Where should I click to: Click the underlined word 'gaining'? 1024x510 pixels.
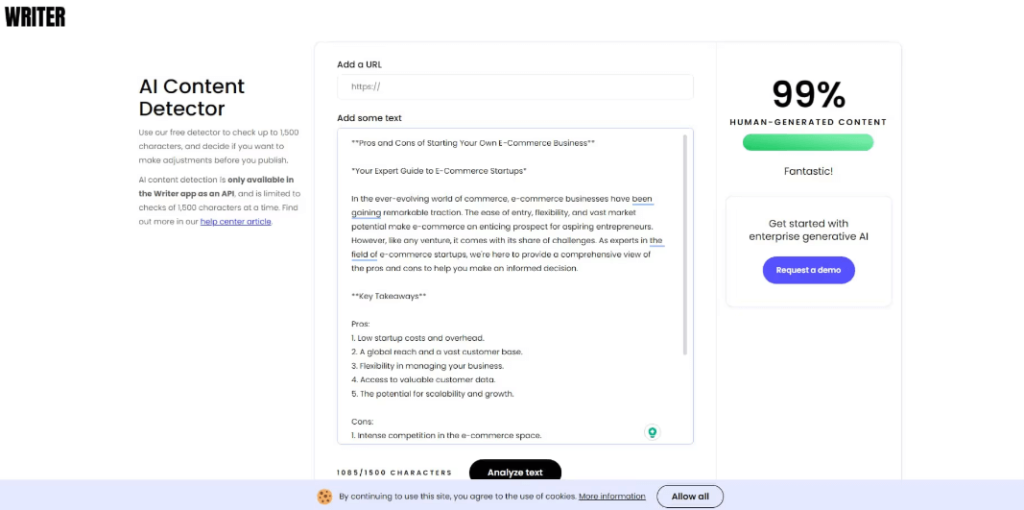tap(366, 213)
